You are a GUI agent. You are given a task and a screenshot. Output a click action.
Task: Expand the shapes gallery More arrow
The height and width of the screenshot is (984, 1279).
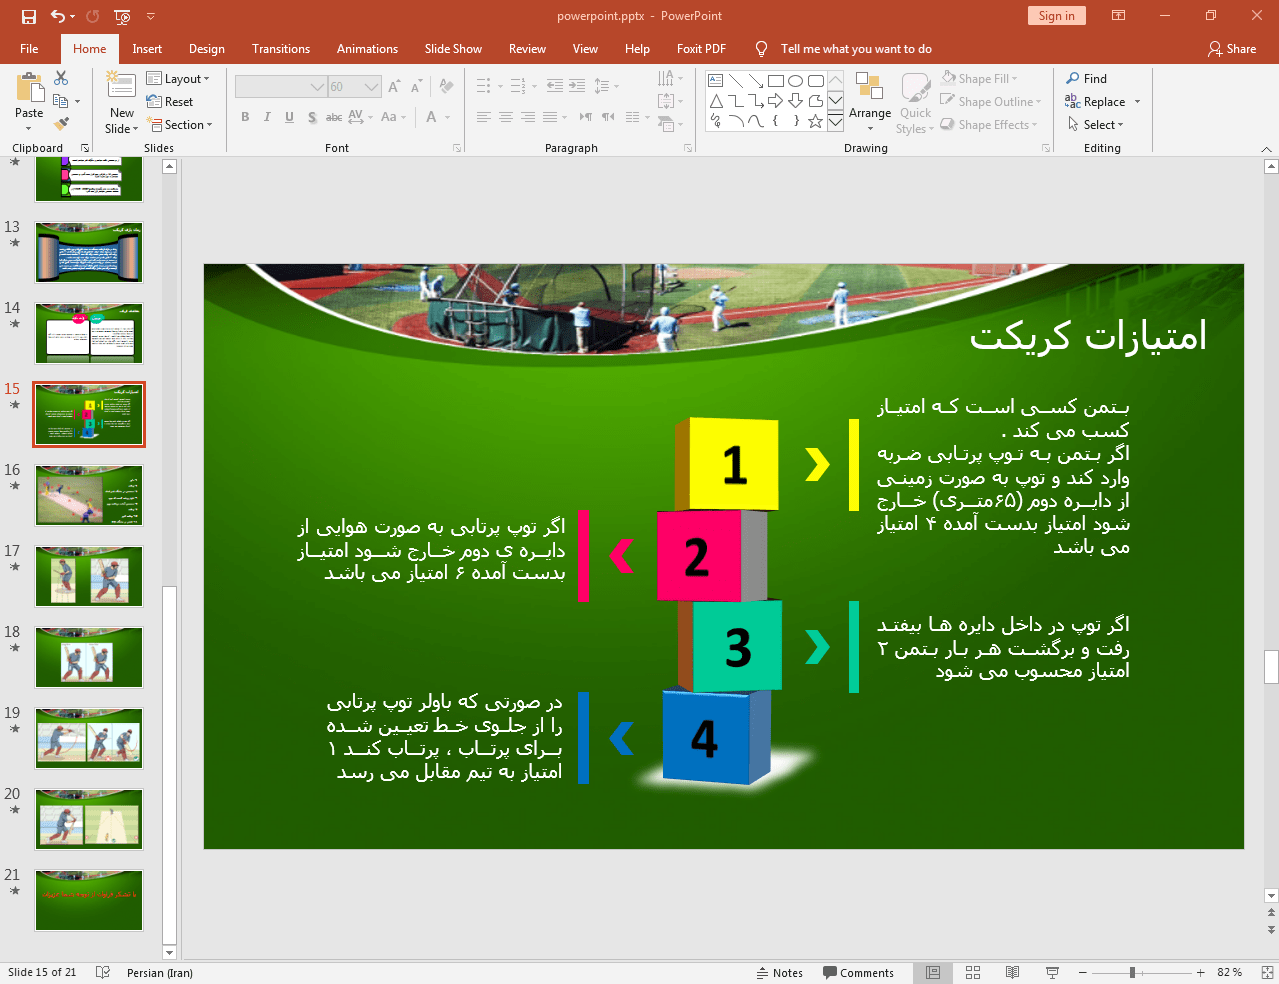click(835, 121)
